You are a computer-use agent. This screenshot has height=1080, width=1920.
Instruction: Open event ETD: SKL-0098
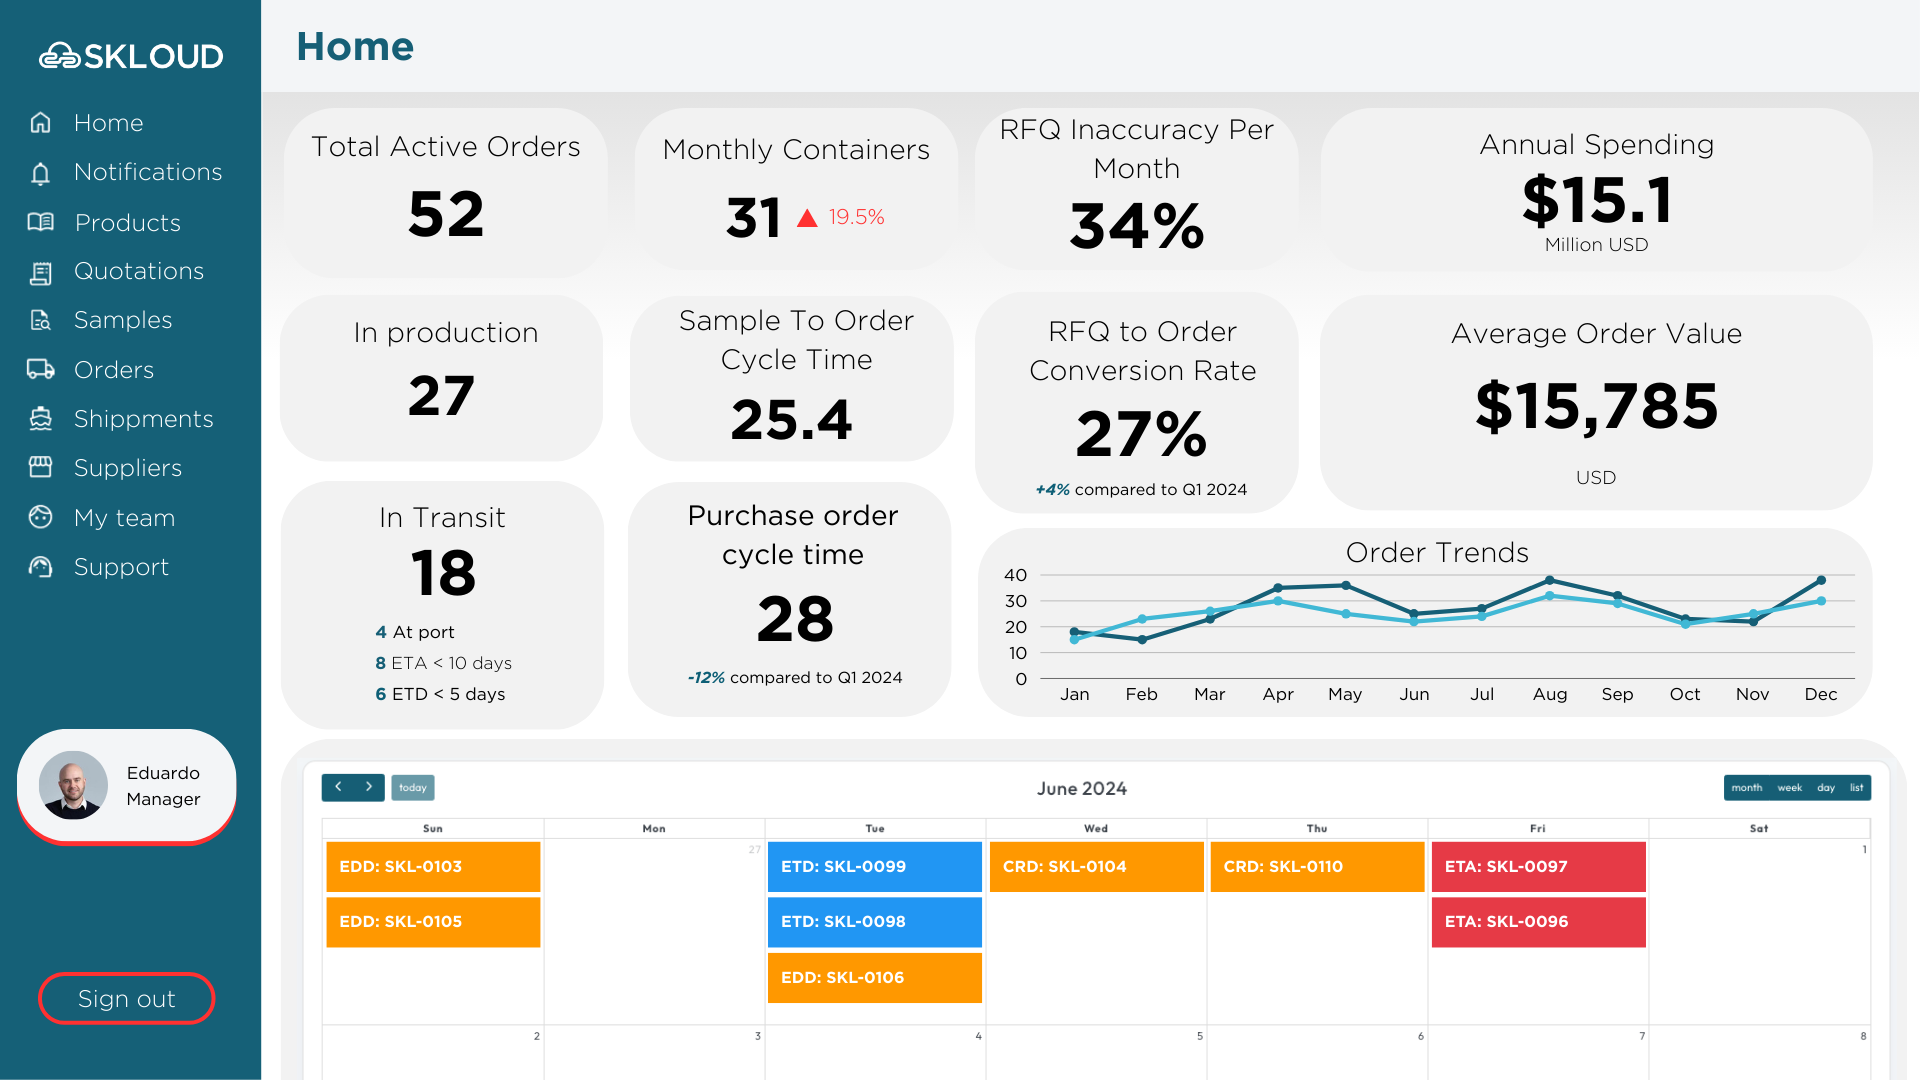pos(875,922)
